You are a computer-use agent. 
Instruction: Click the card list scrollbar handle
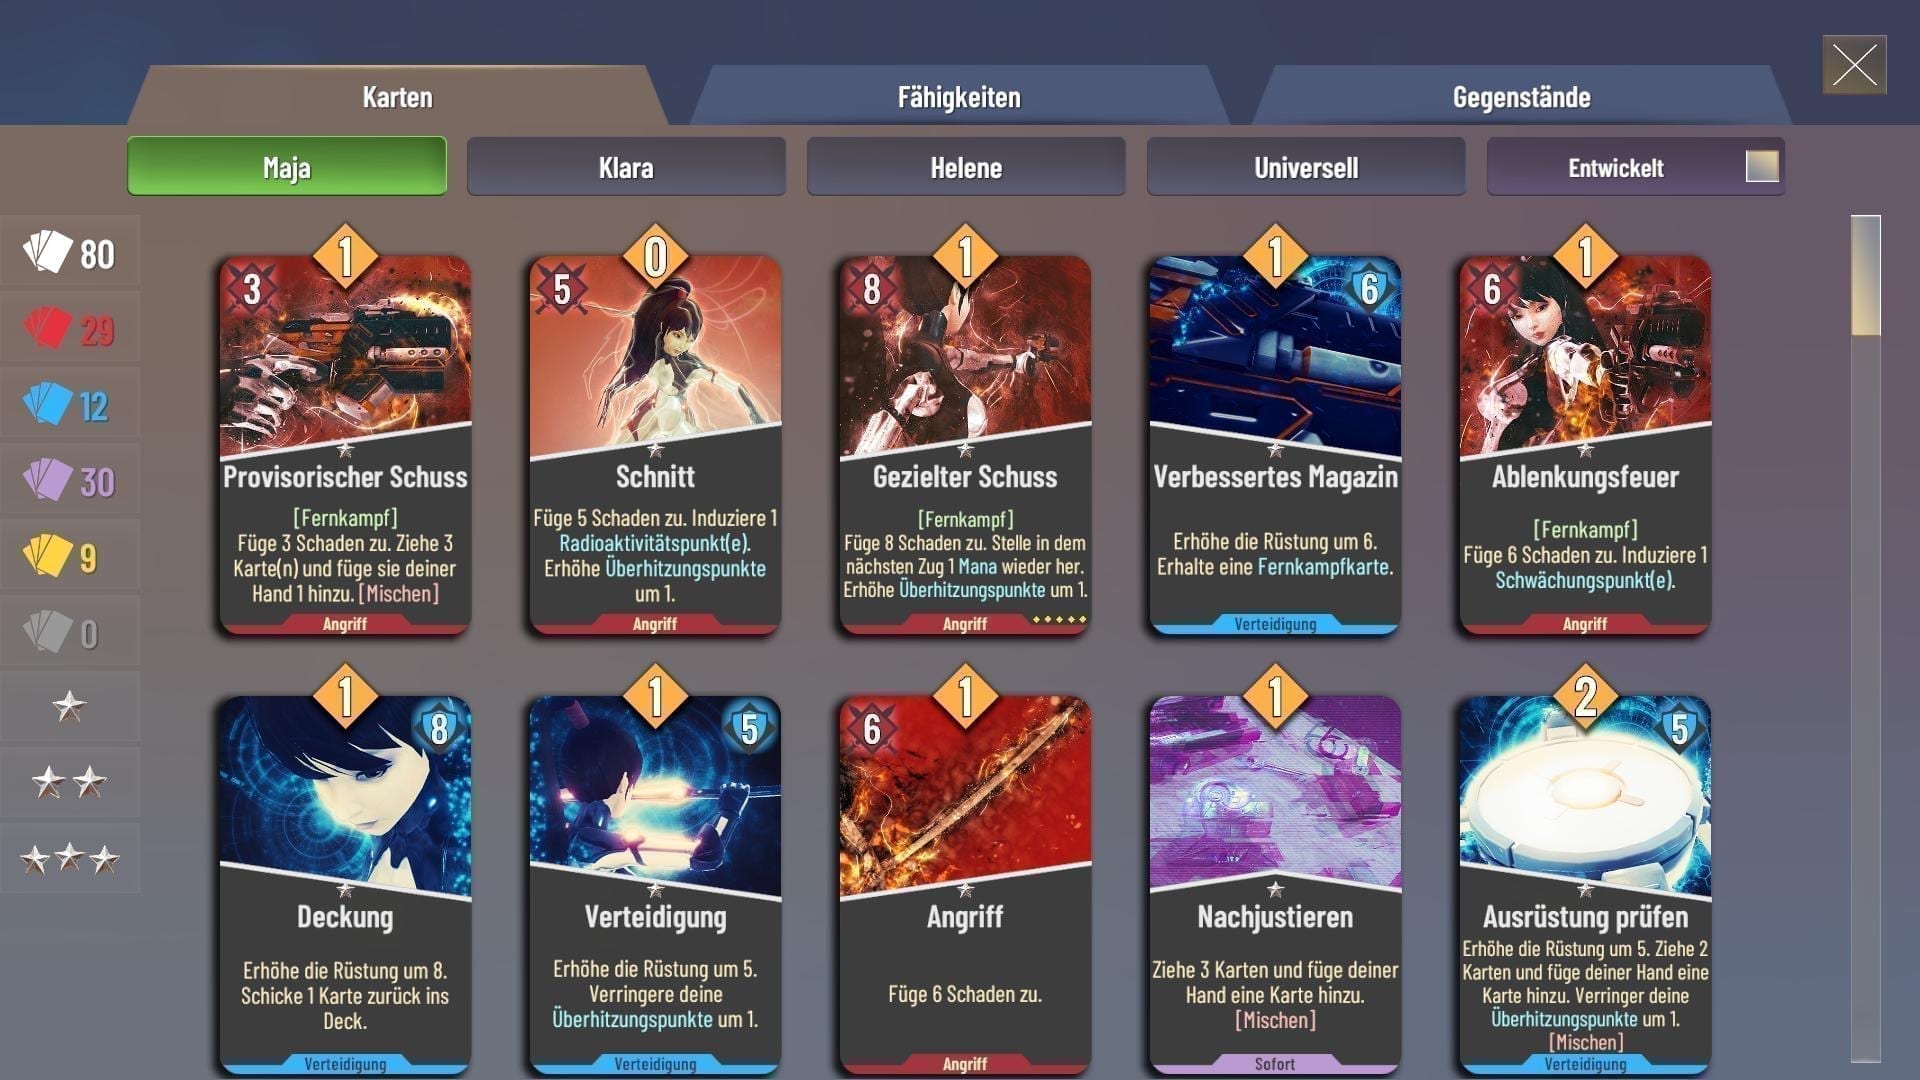1866,275
